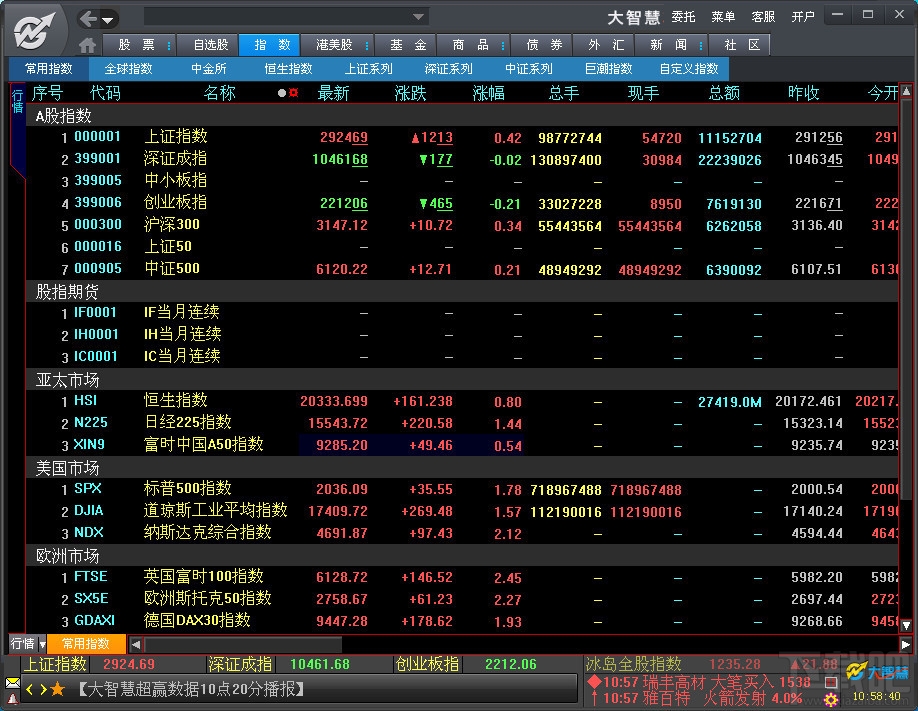This screenshot has height=711, width=918.
Task: Click the orange star favorite icon
Action: coord(57,689)
